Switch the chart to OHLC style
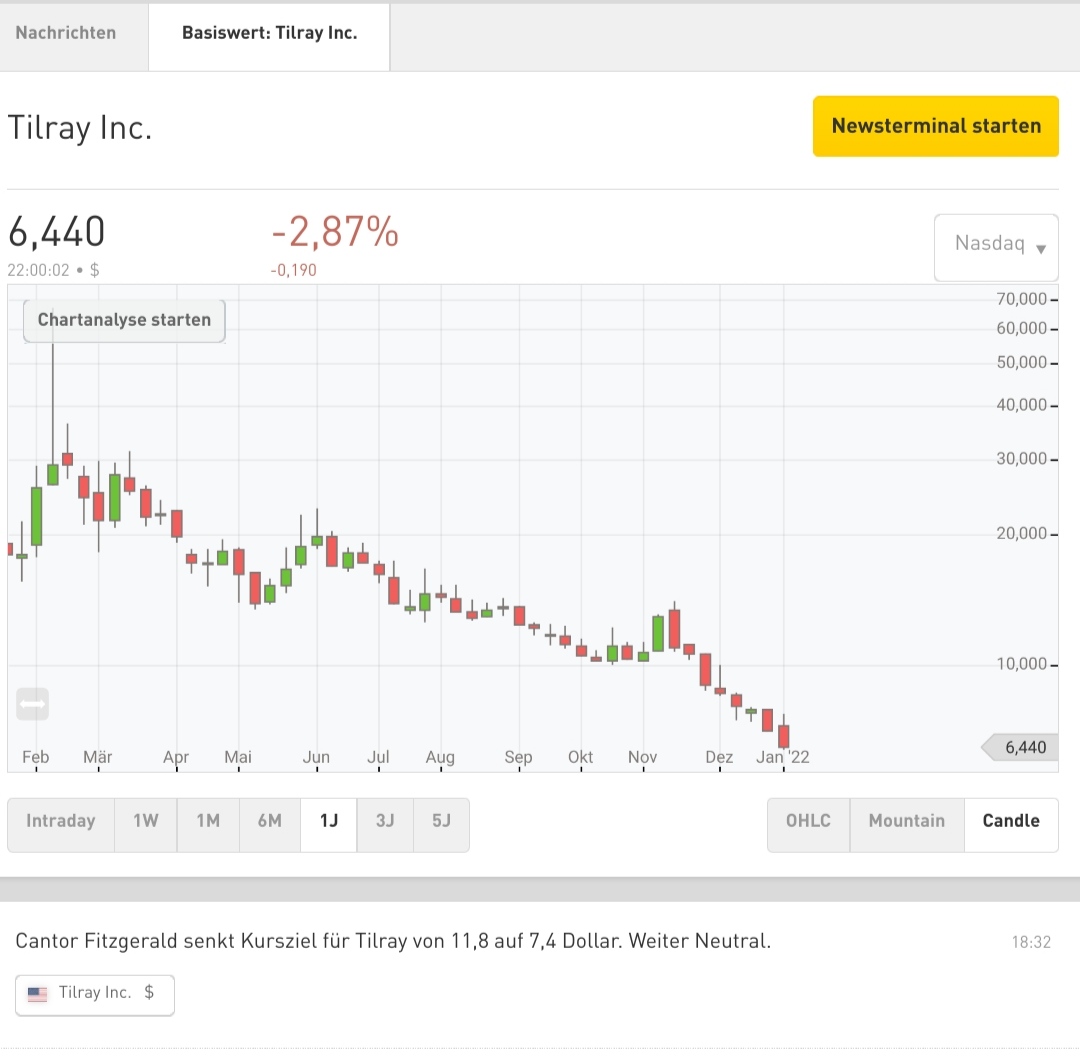This screenshot has width=1080, height=1056. (x=808, y=821)
